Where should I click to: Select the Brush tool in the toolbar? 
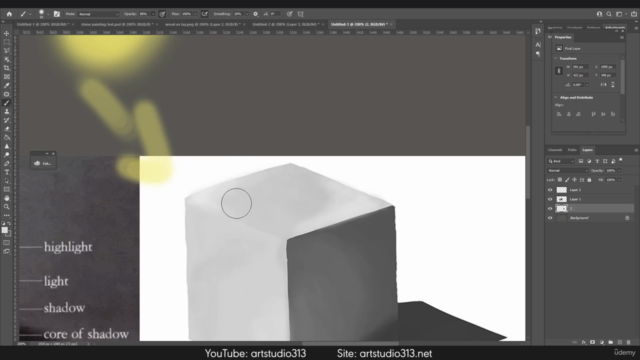click(x=7, y=103)
